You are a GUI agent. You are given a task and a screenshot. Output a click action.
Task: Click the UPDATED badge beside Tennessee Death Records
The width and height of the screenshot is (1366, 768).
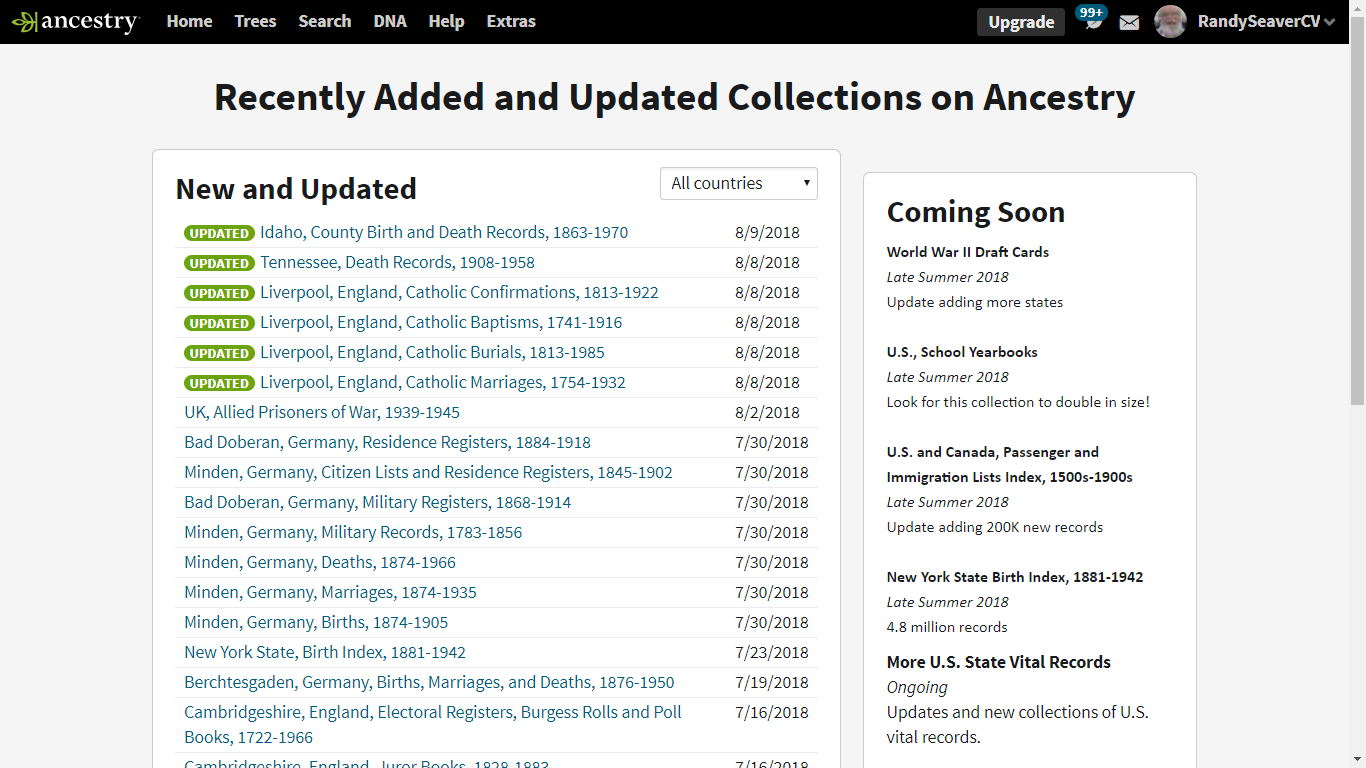tap(219, 263)
